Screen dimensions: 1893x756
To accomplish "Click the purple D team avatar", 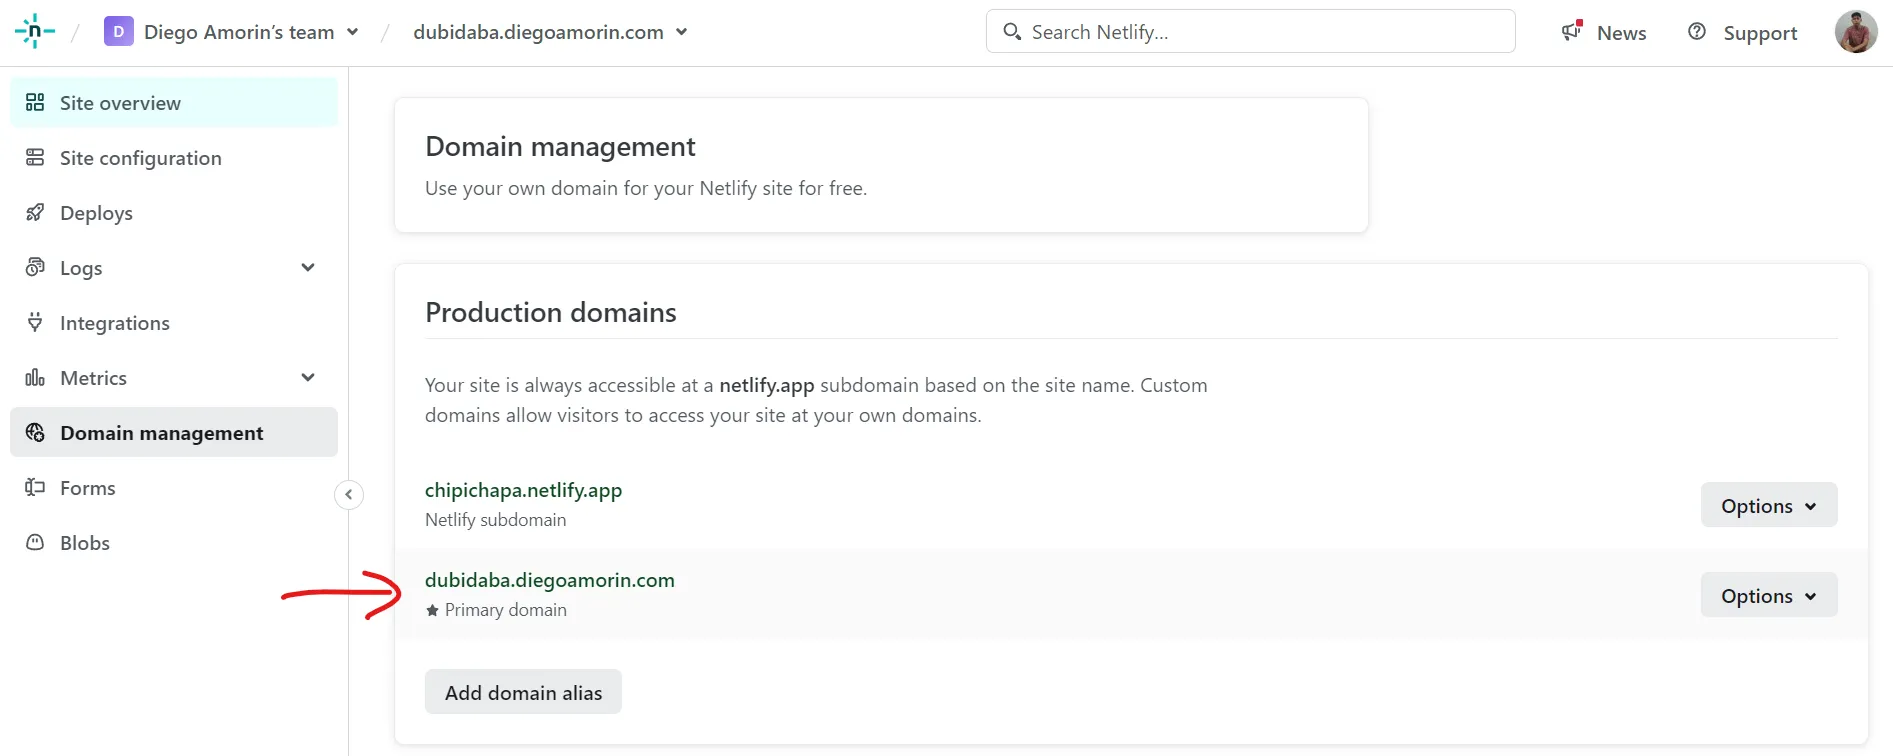I will click(x=118, y=32).
